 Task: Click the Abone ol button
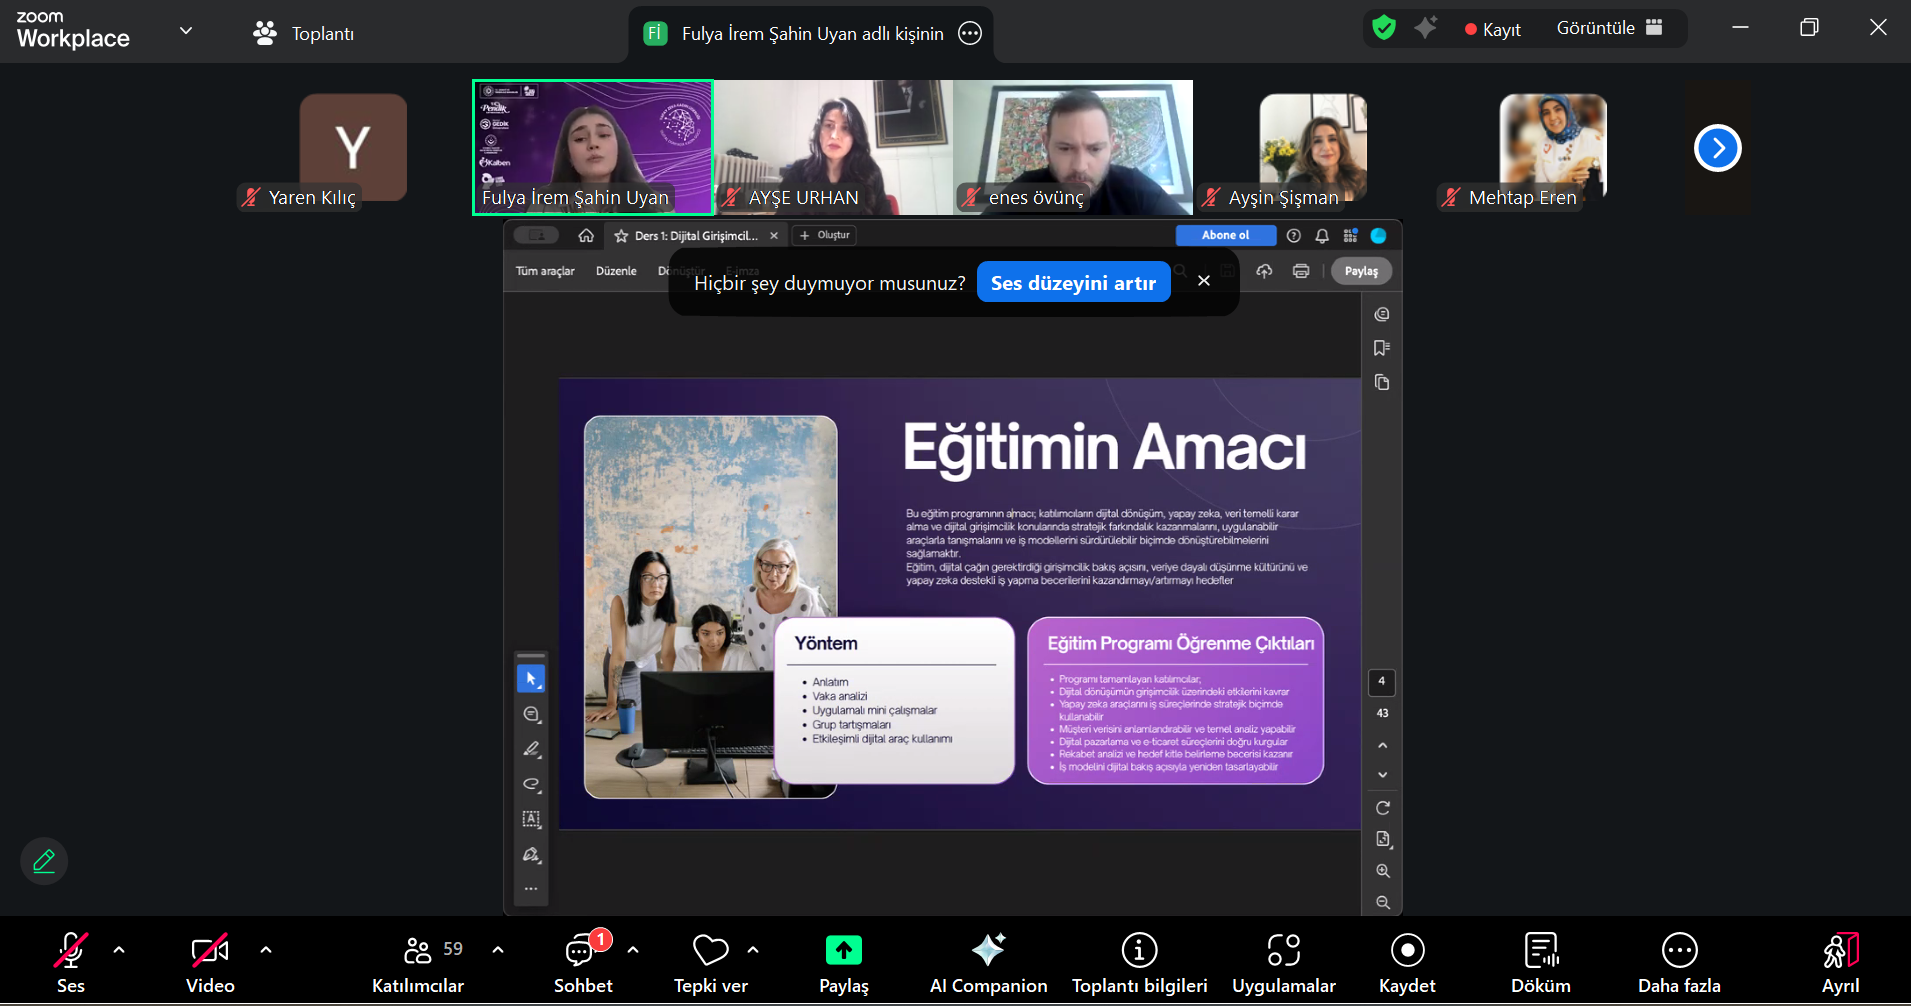[1225, 235]
